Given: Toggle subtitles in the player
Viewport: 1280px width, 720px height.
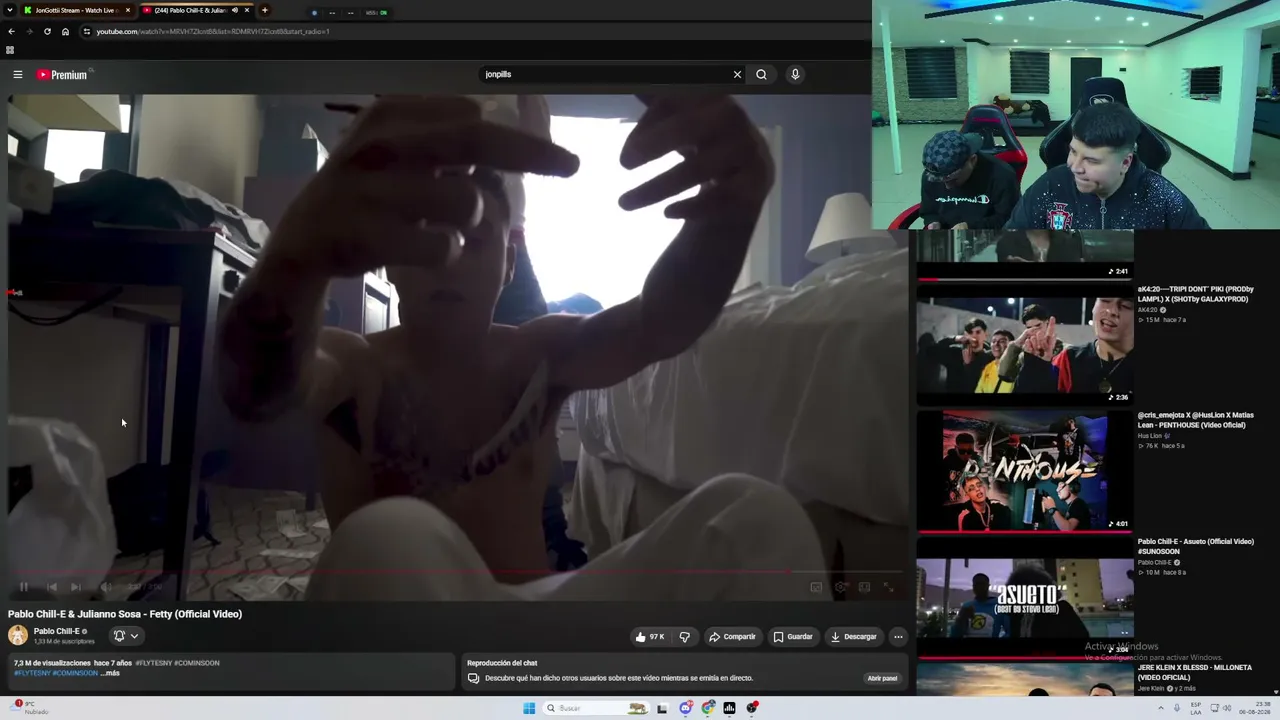Looking at the screenshot, I should coord(816,587).
